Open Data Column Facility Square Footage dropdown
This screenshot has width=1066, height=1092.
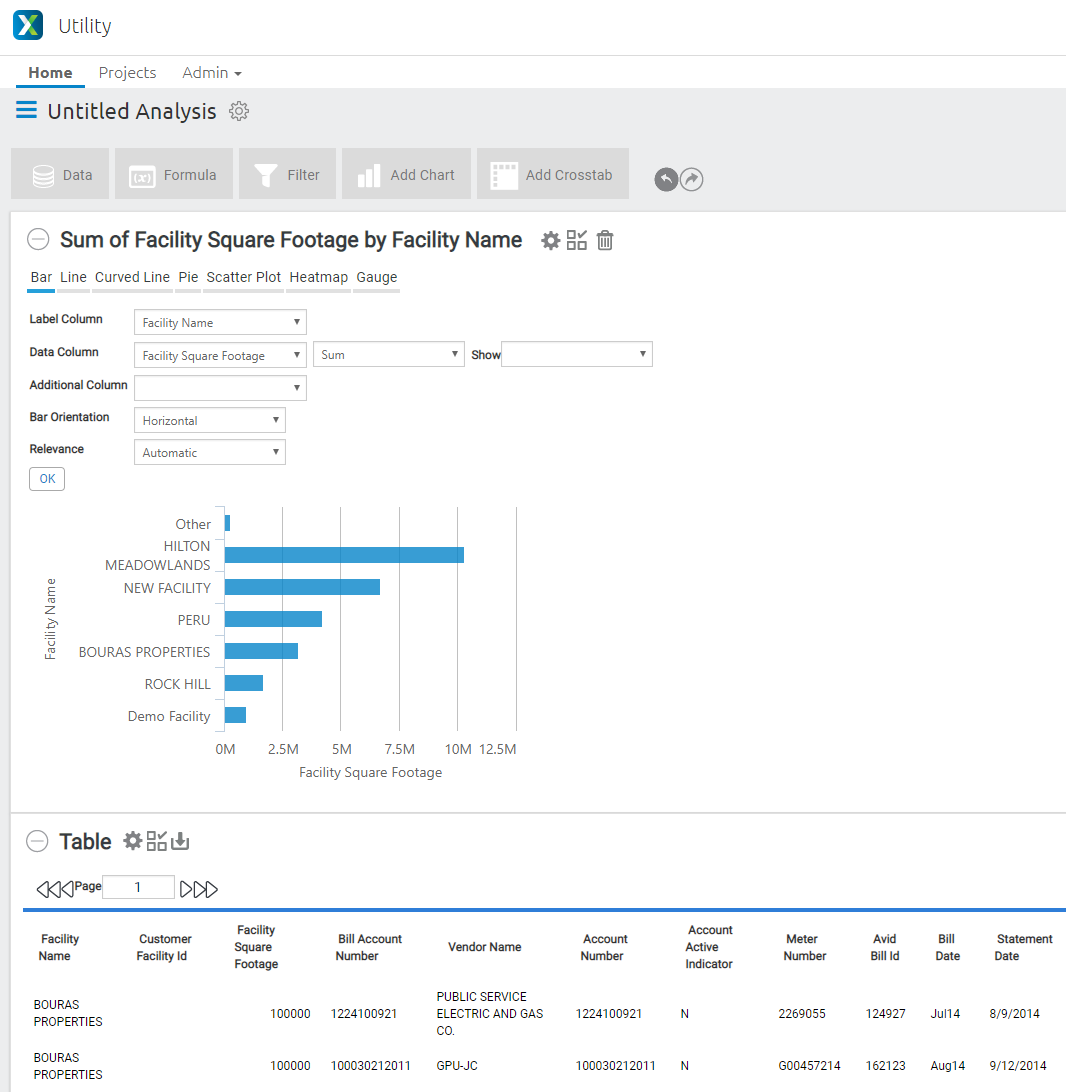coord(220,355)
